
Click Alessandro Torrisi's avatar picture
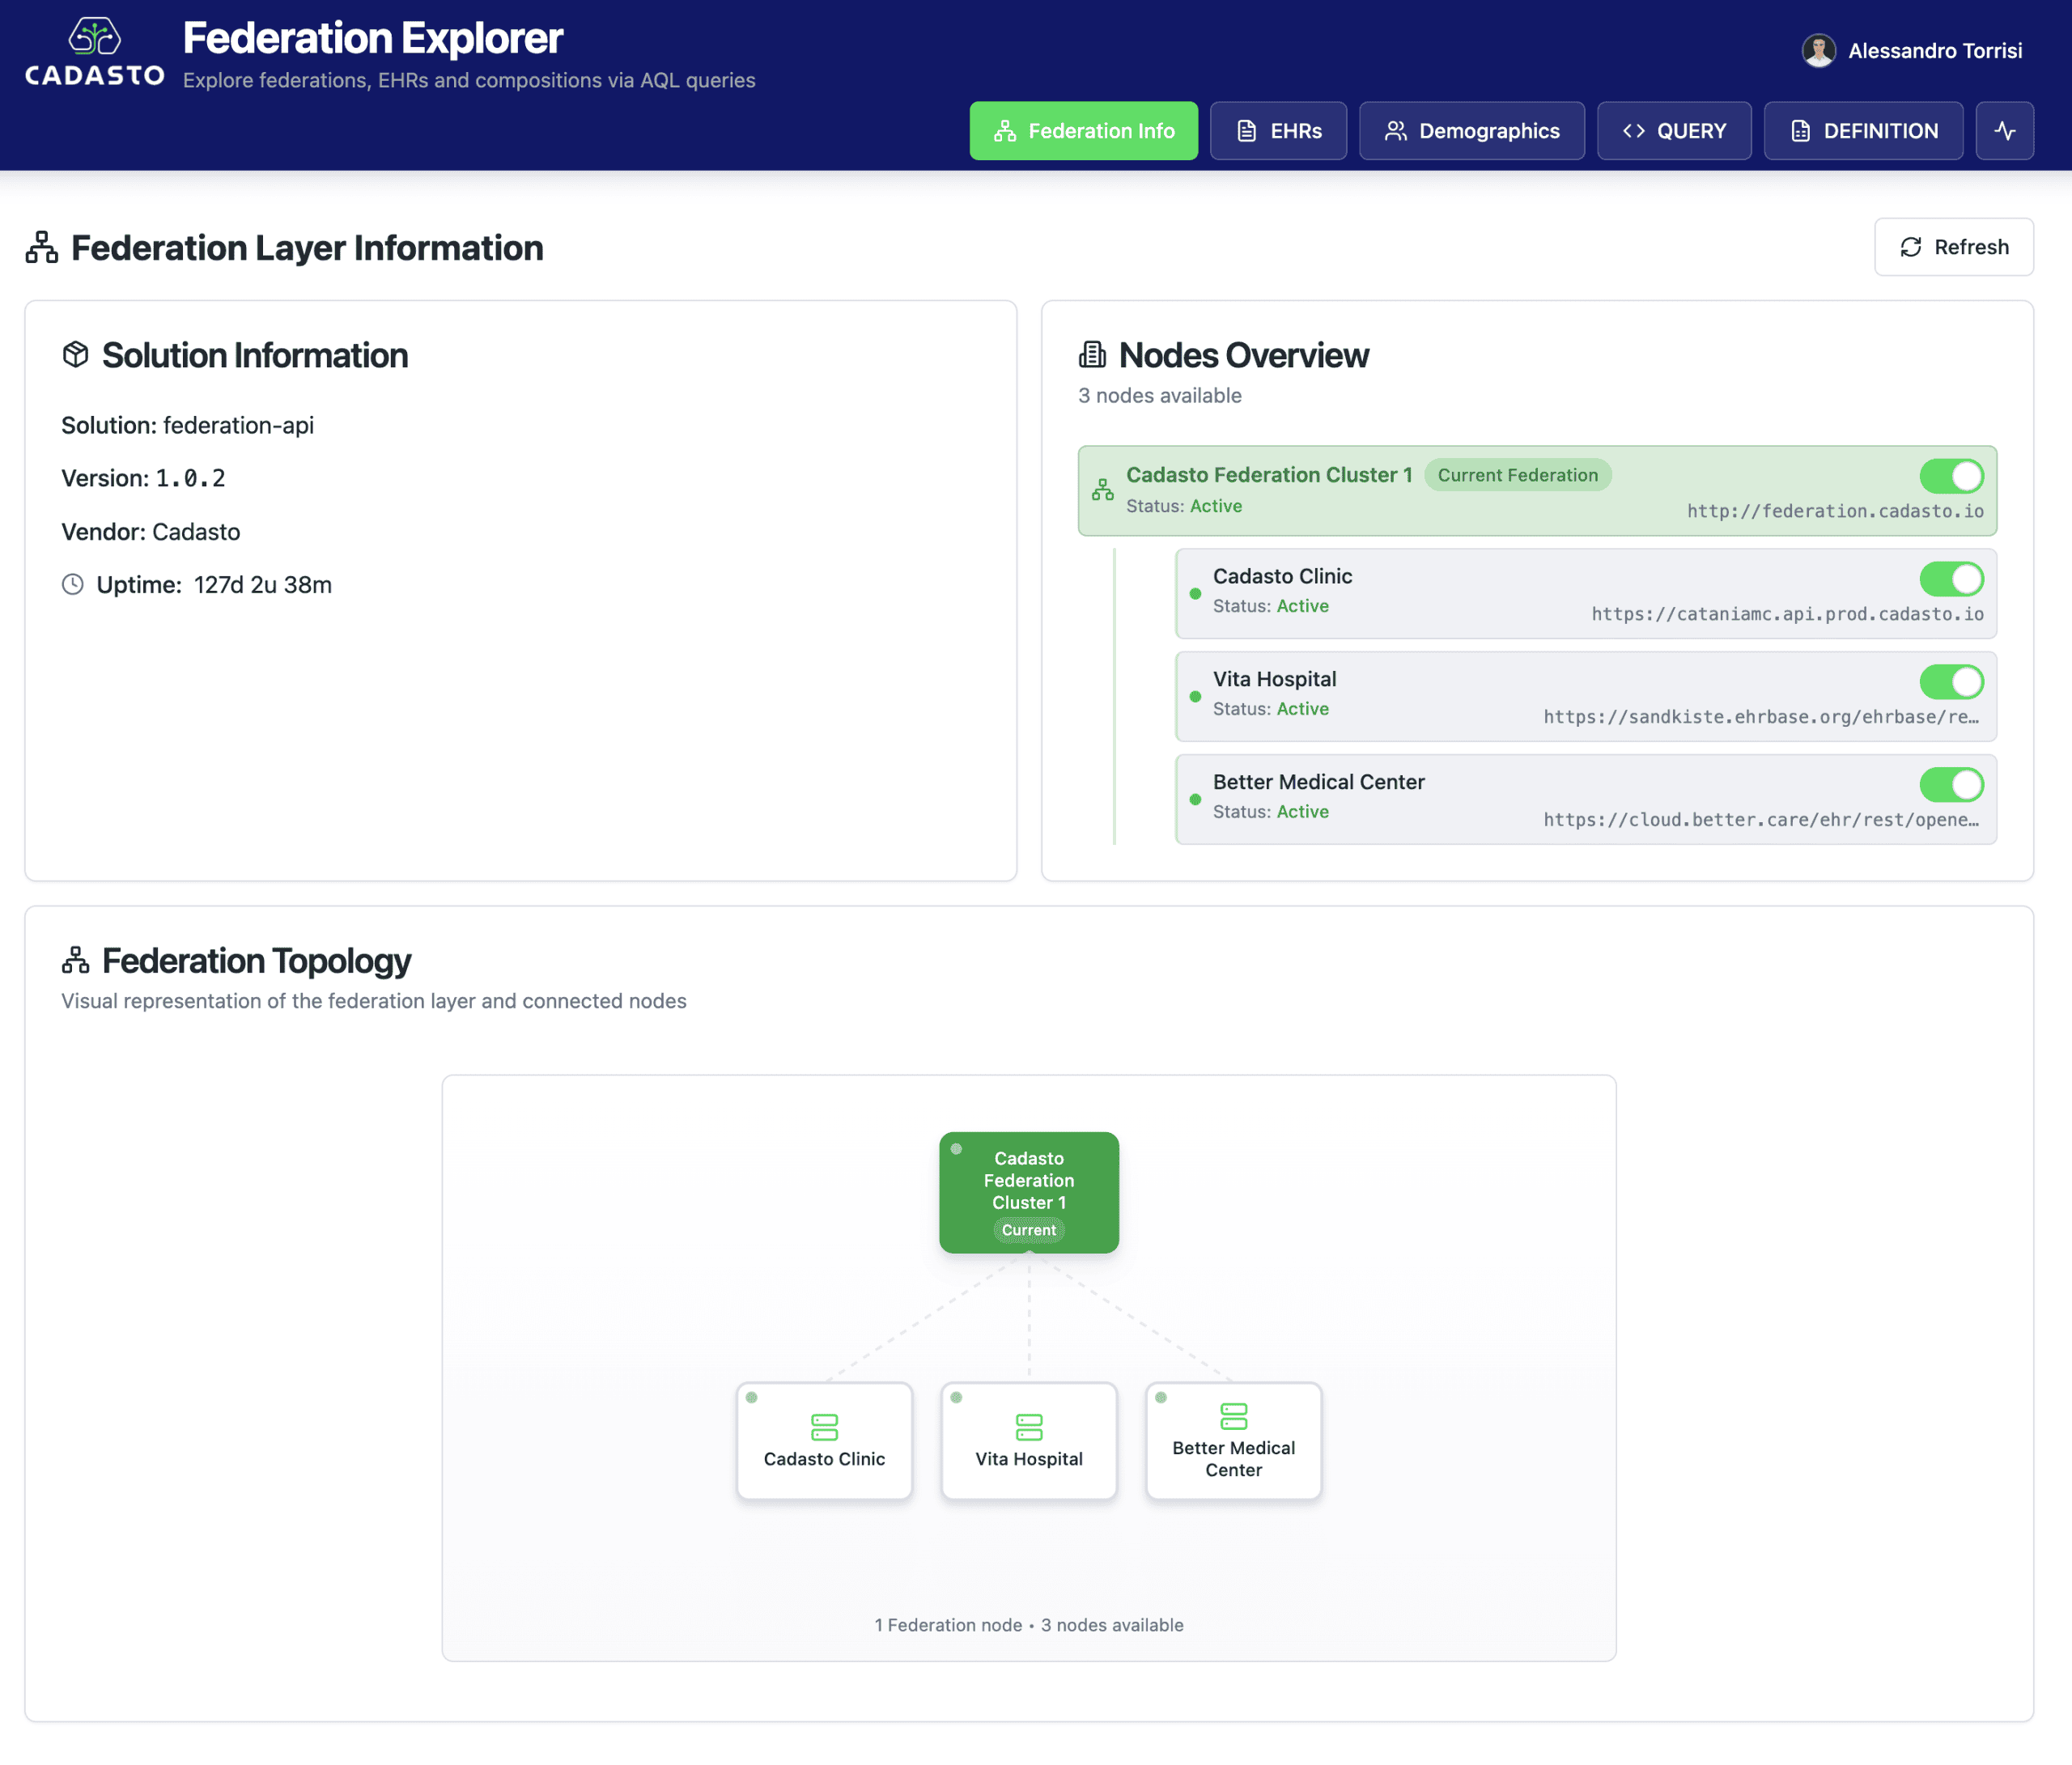1818,50
